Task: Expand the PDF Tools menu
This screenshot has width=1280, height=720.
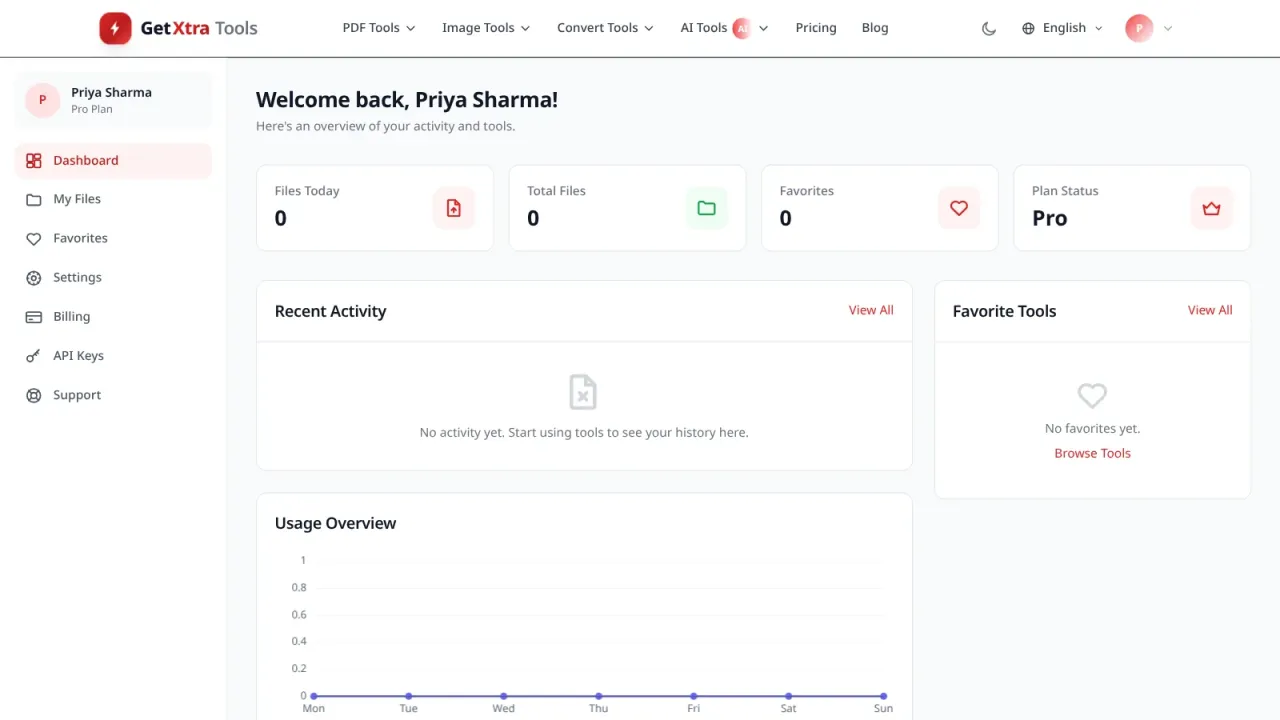Action: tap(379, 28)
